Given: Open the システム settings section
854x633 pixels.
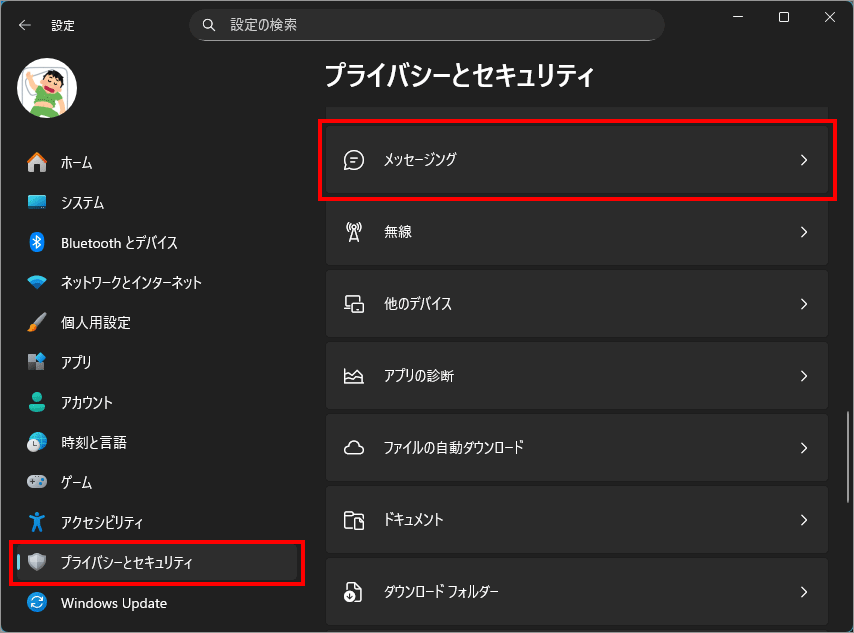Looking at the screenshot, I should (x=82, y=202).
